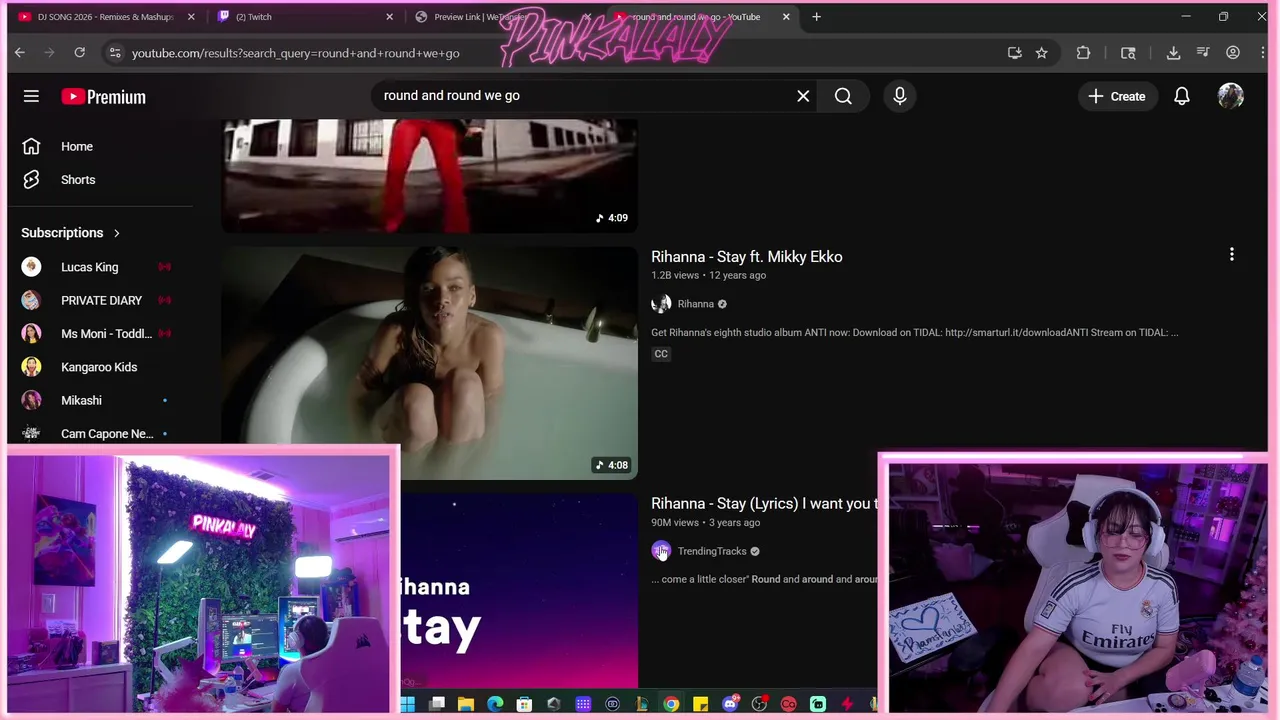Screen dimensions: 1280x720
Task: Close the Twitch tab
Action: 389,17
